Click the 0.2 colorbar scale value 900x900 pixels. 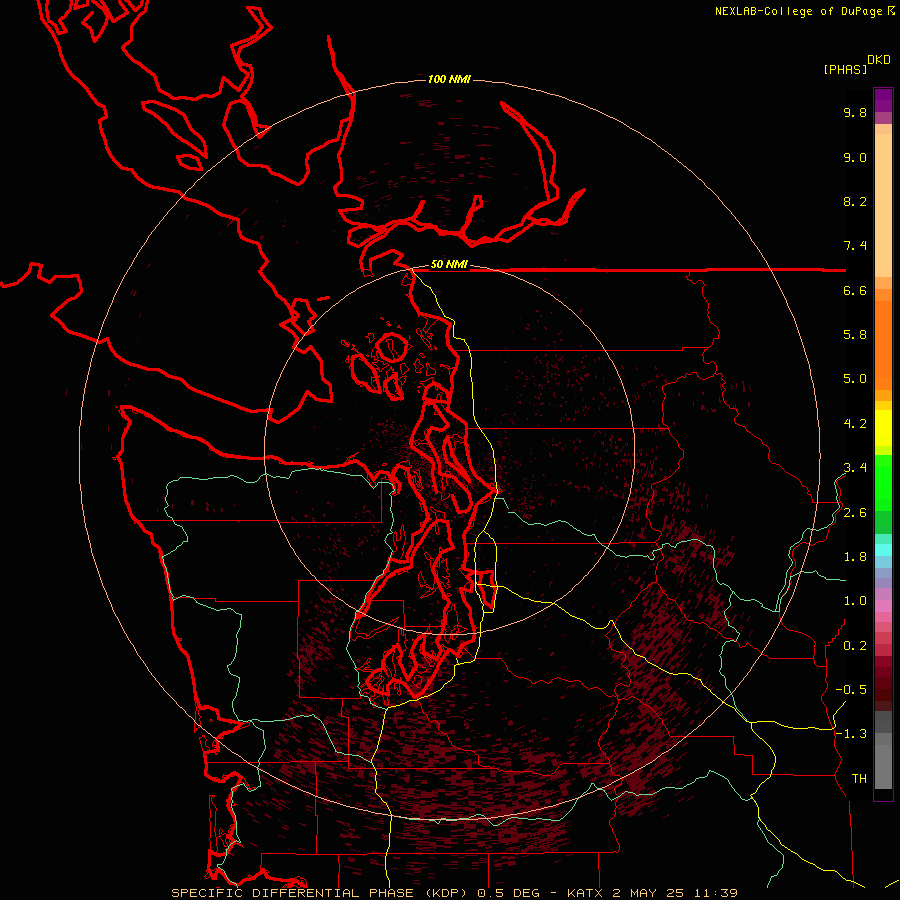(855, 646)
